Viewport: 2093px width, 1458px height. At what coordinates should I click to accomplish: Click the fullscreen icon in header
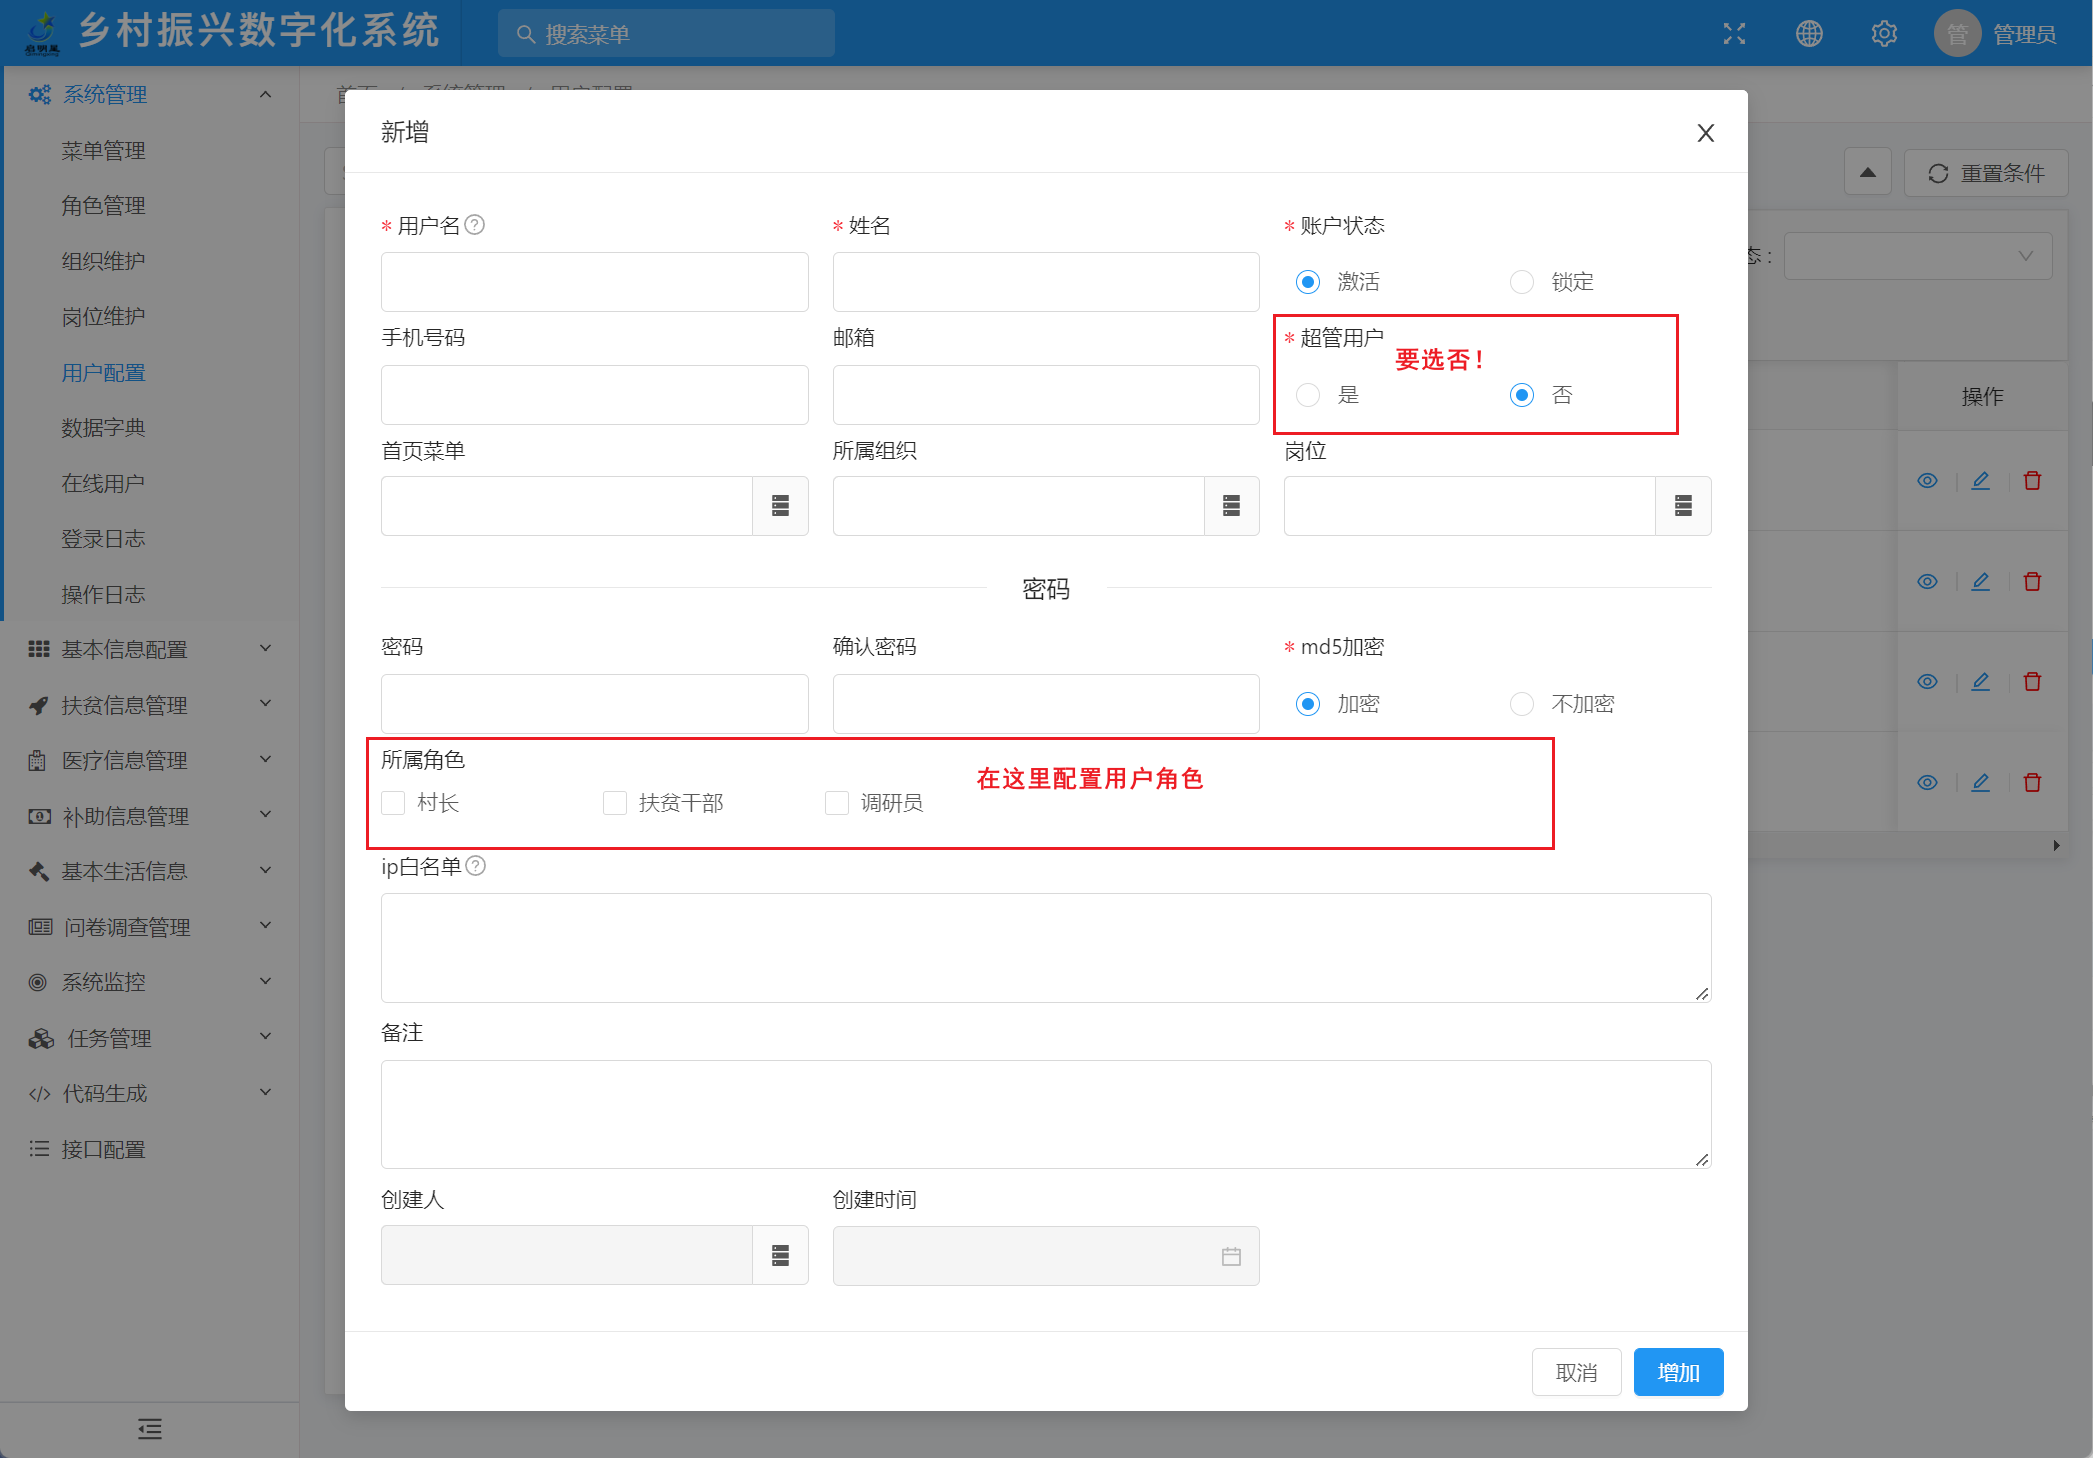1734,34
